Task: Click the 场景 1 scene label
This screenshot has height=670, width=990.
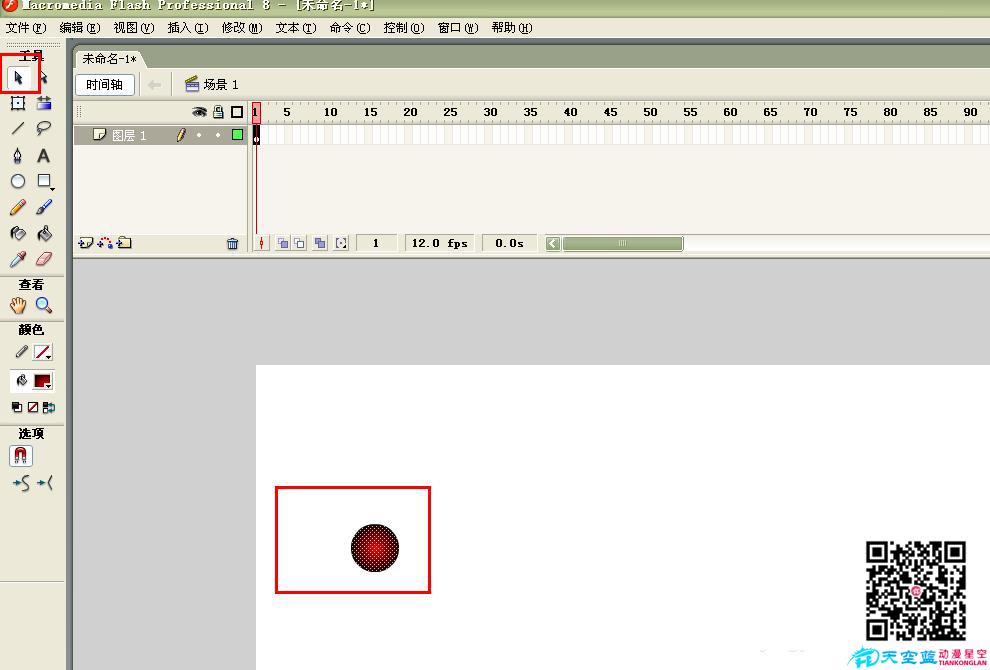Action: coord(212,85)
